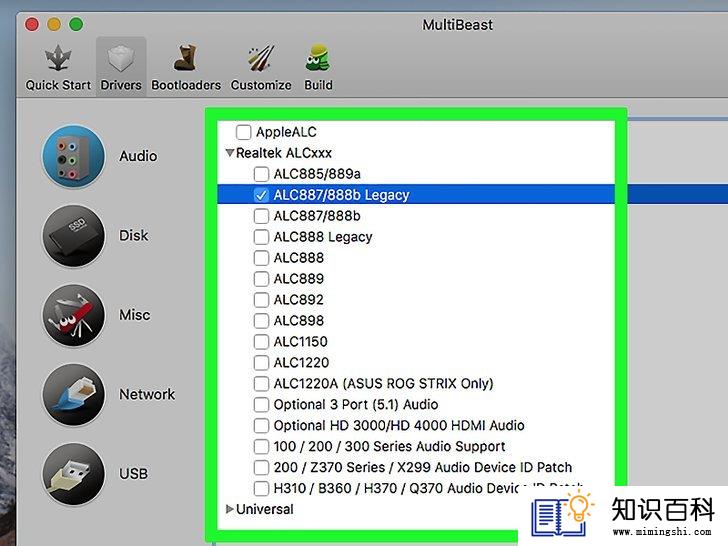
Task: Enable 100 / 200 / 300 Series Audio Support checkbox
Action: pyautogui.click(x=261, y=446)
